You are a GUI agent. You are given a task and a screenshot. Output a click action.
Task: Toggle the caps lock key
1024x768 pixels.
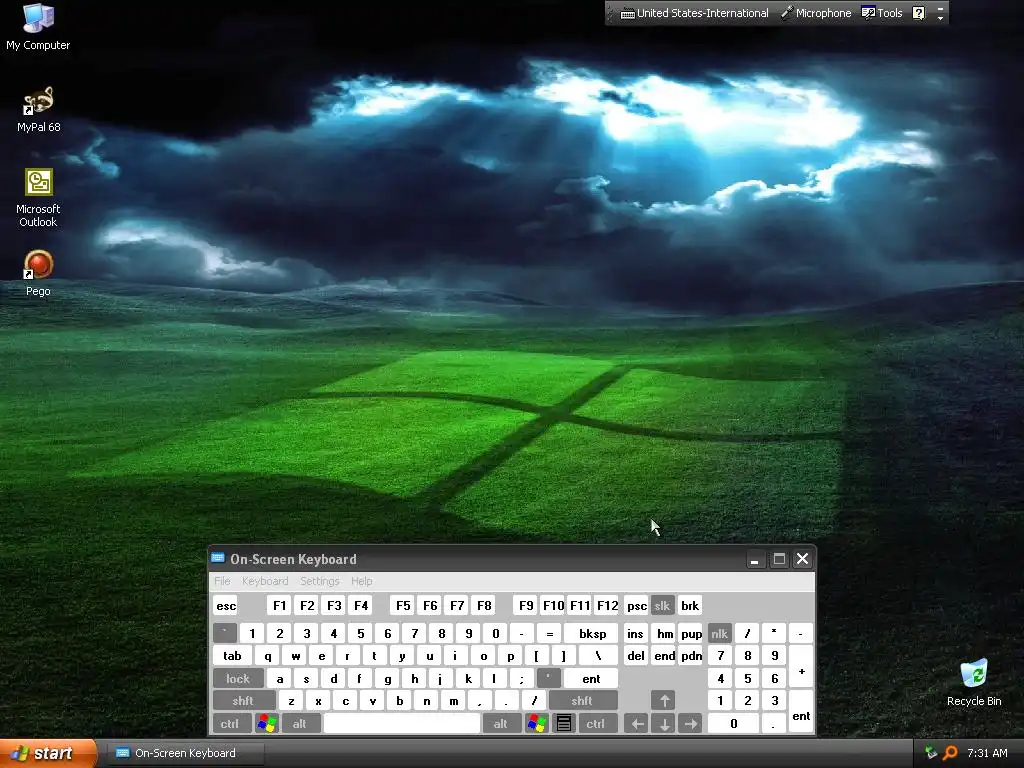click(x=238, y=679)
